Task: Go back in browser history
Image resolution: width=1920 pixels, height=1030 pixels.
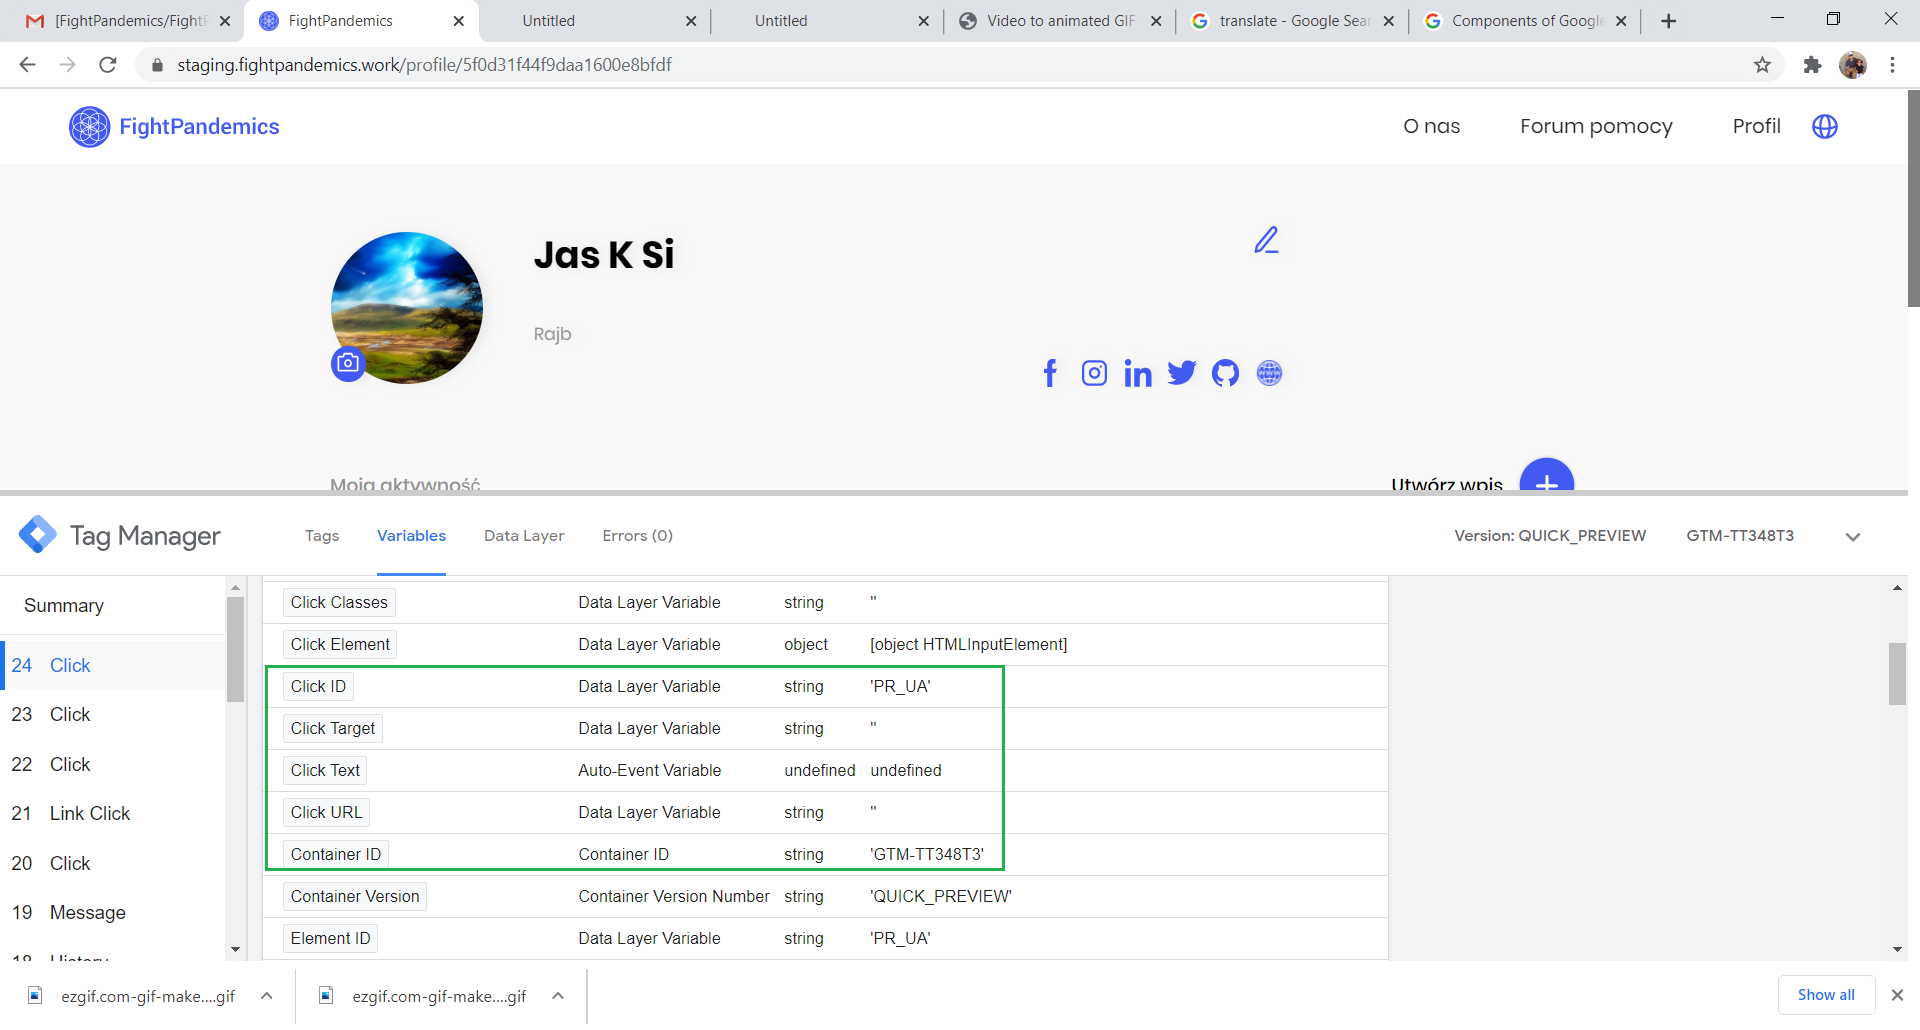Action: click(x=27, y=65)
